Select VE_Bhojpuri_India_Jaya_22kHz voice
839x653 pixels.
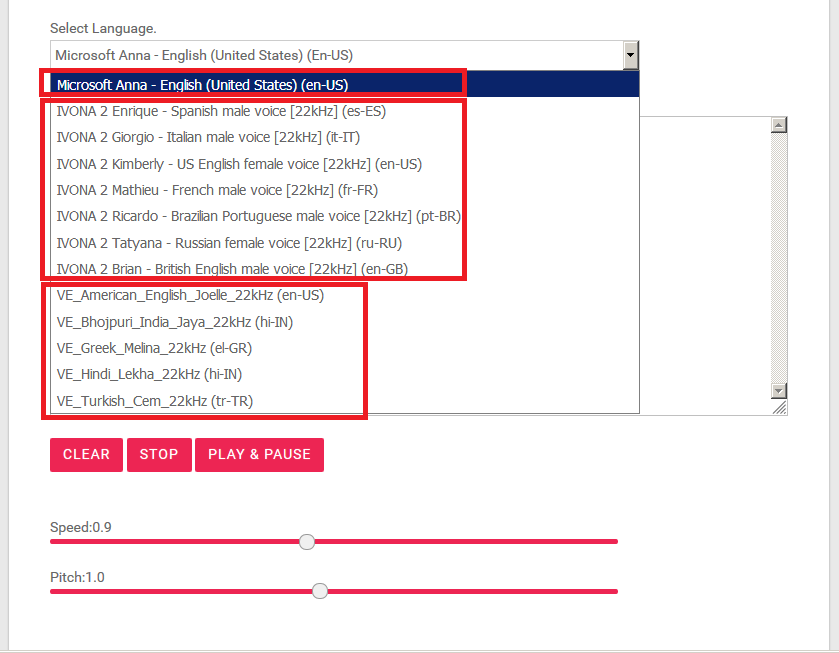345,322
